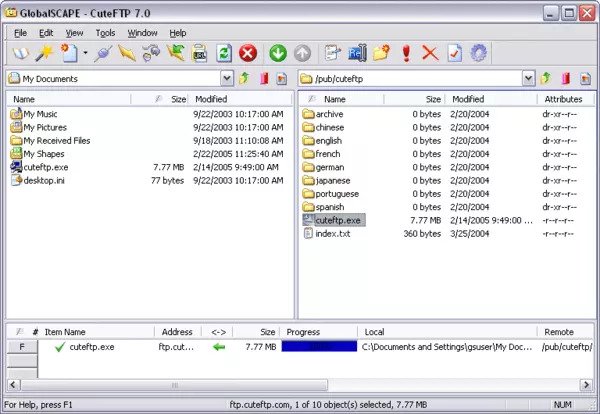Select the remote japanese folder

pos(326,181)
